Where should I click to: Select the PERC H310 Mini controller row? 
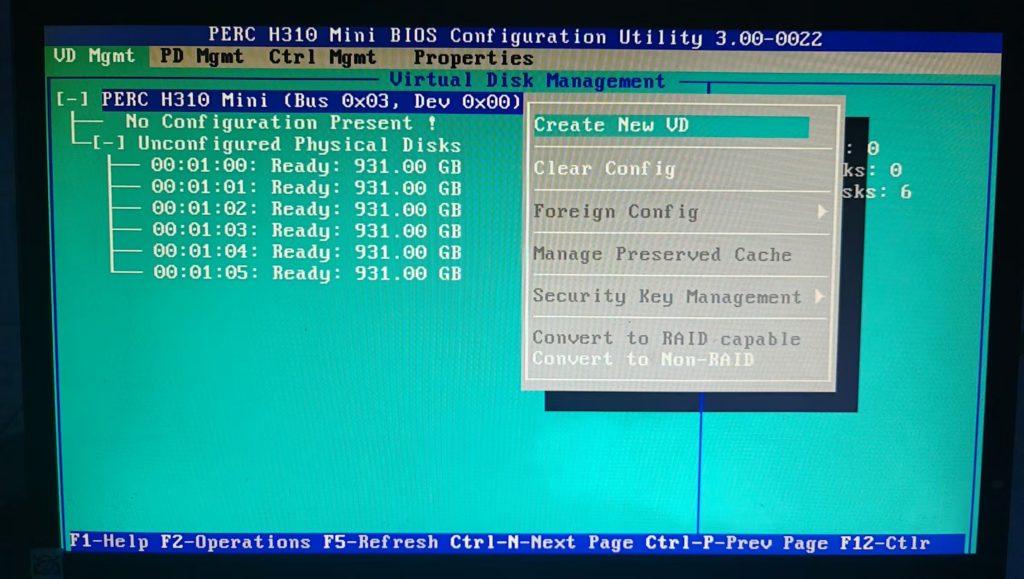point(312,101)
